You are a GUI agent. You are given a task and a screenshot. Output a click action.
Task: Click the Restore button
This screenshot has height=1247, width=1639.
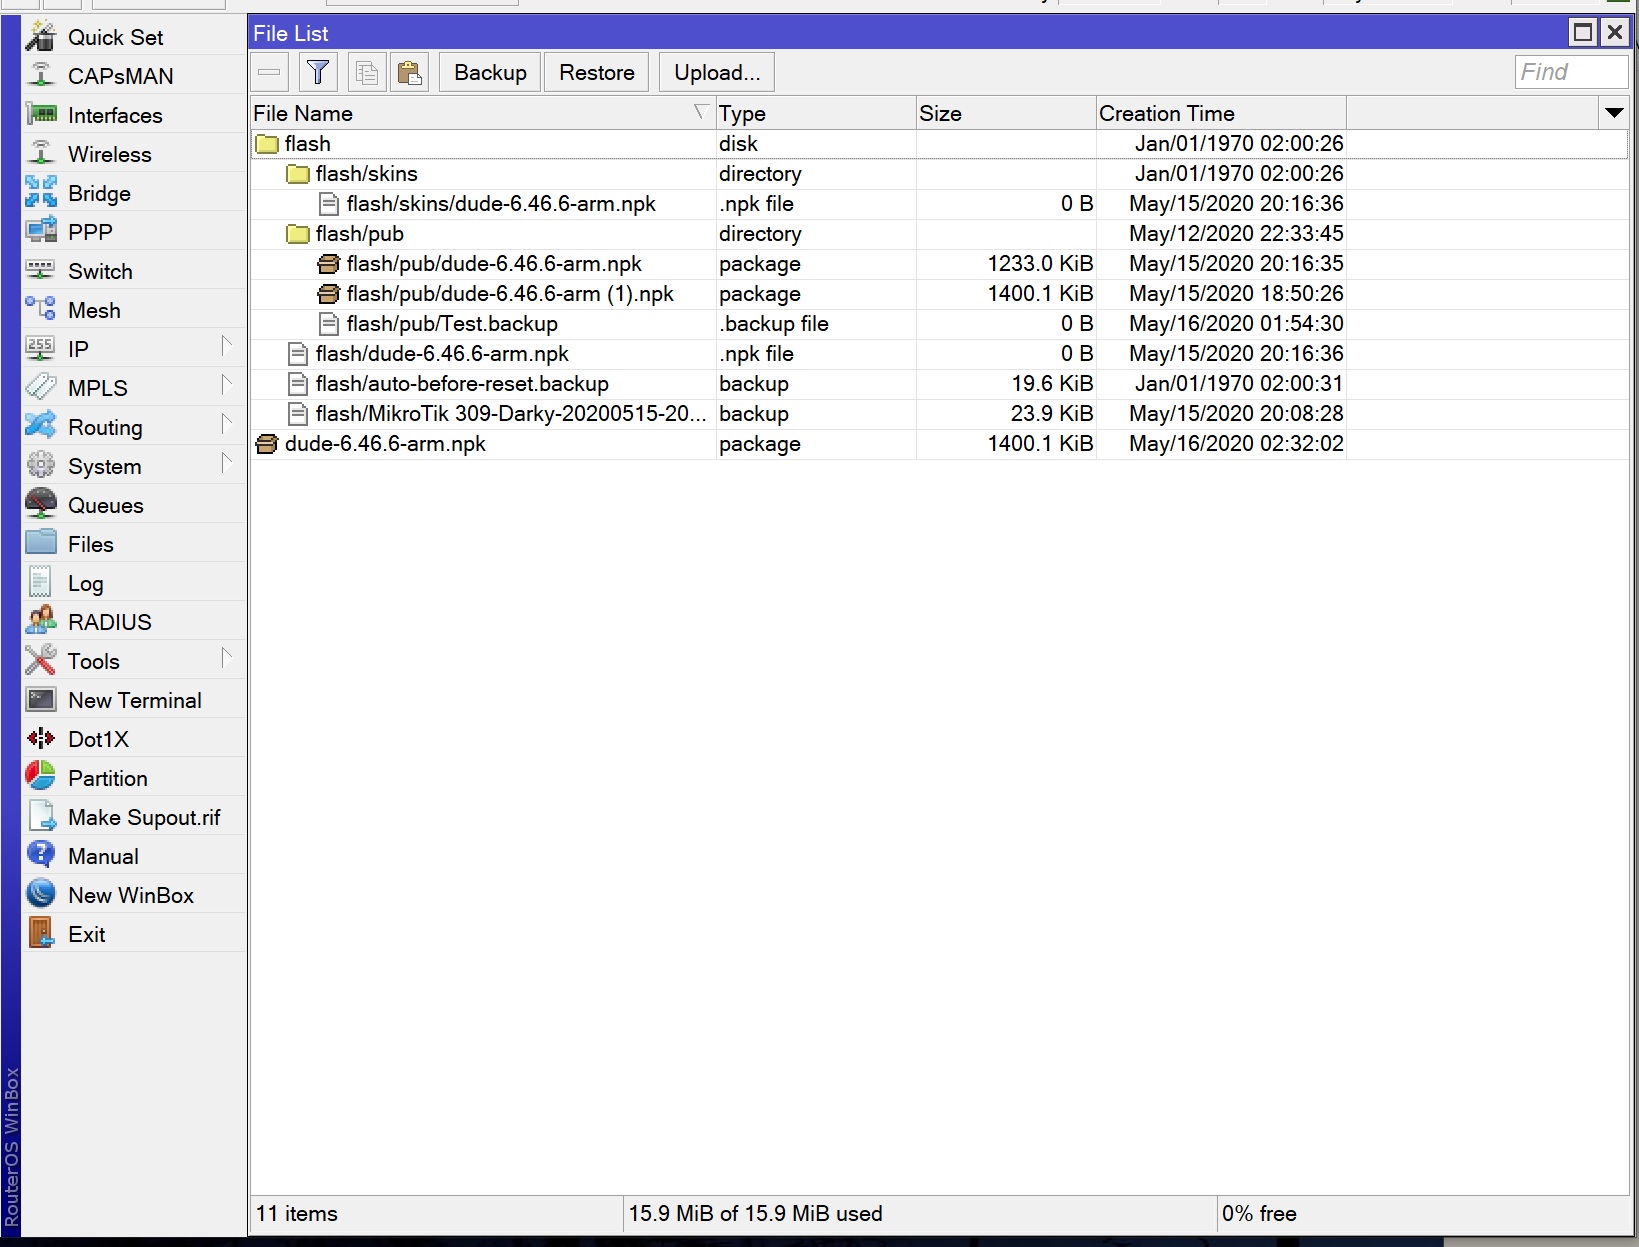[597, 72]
